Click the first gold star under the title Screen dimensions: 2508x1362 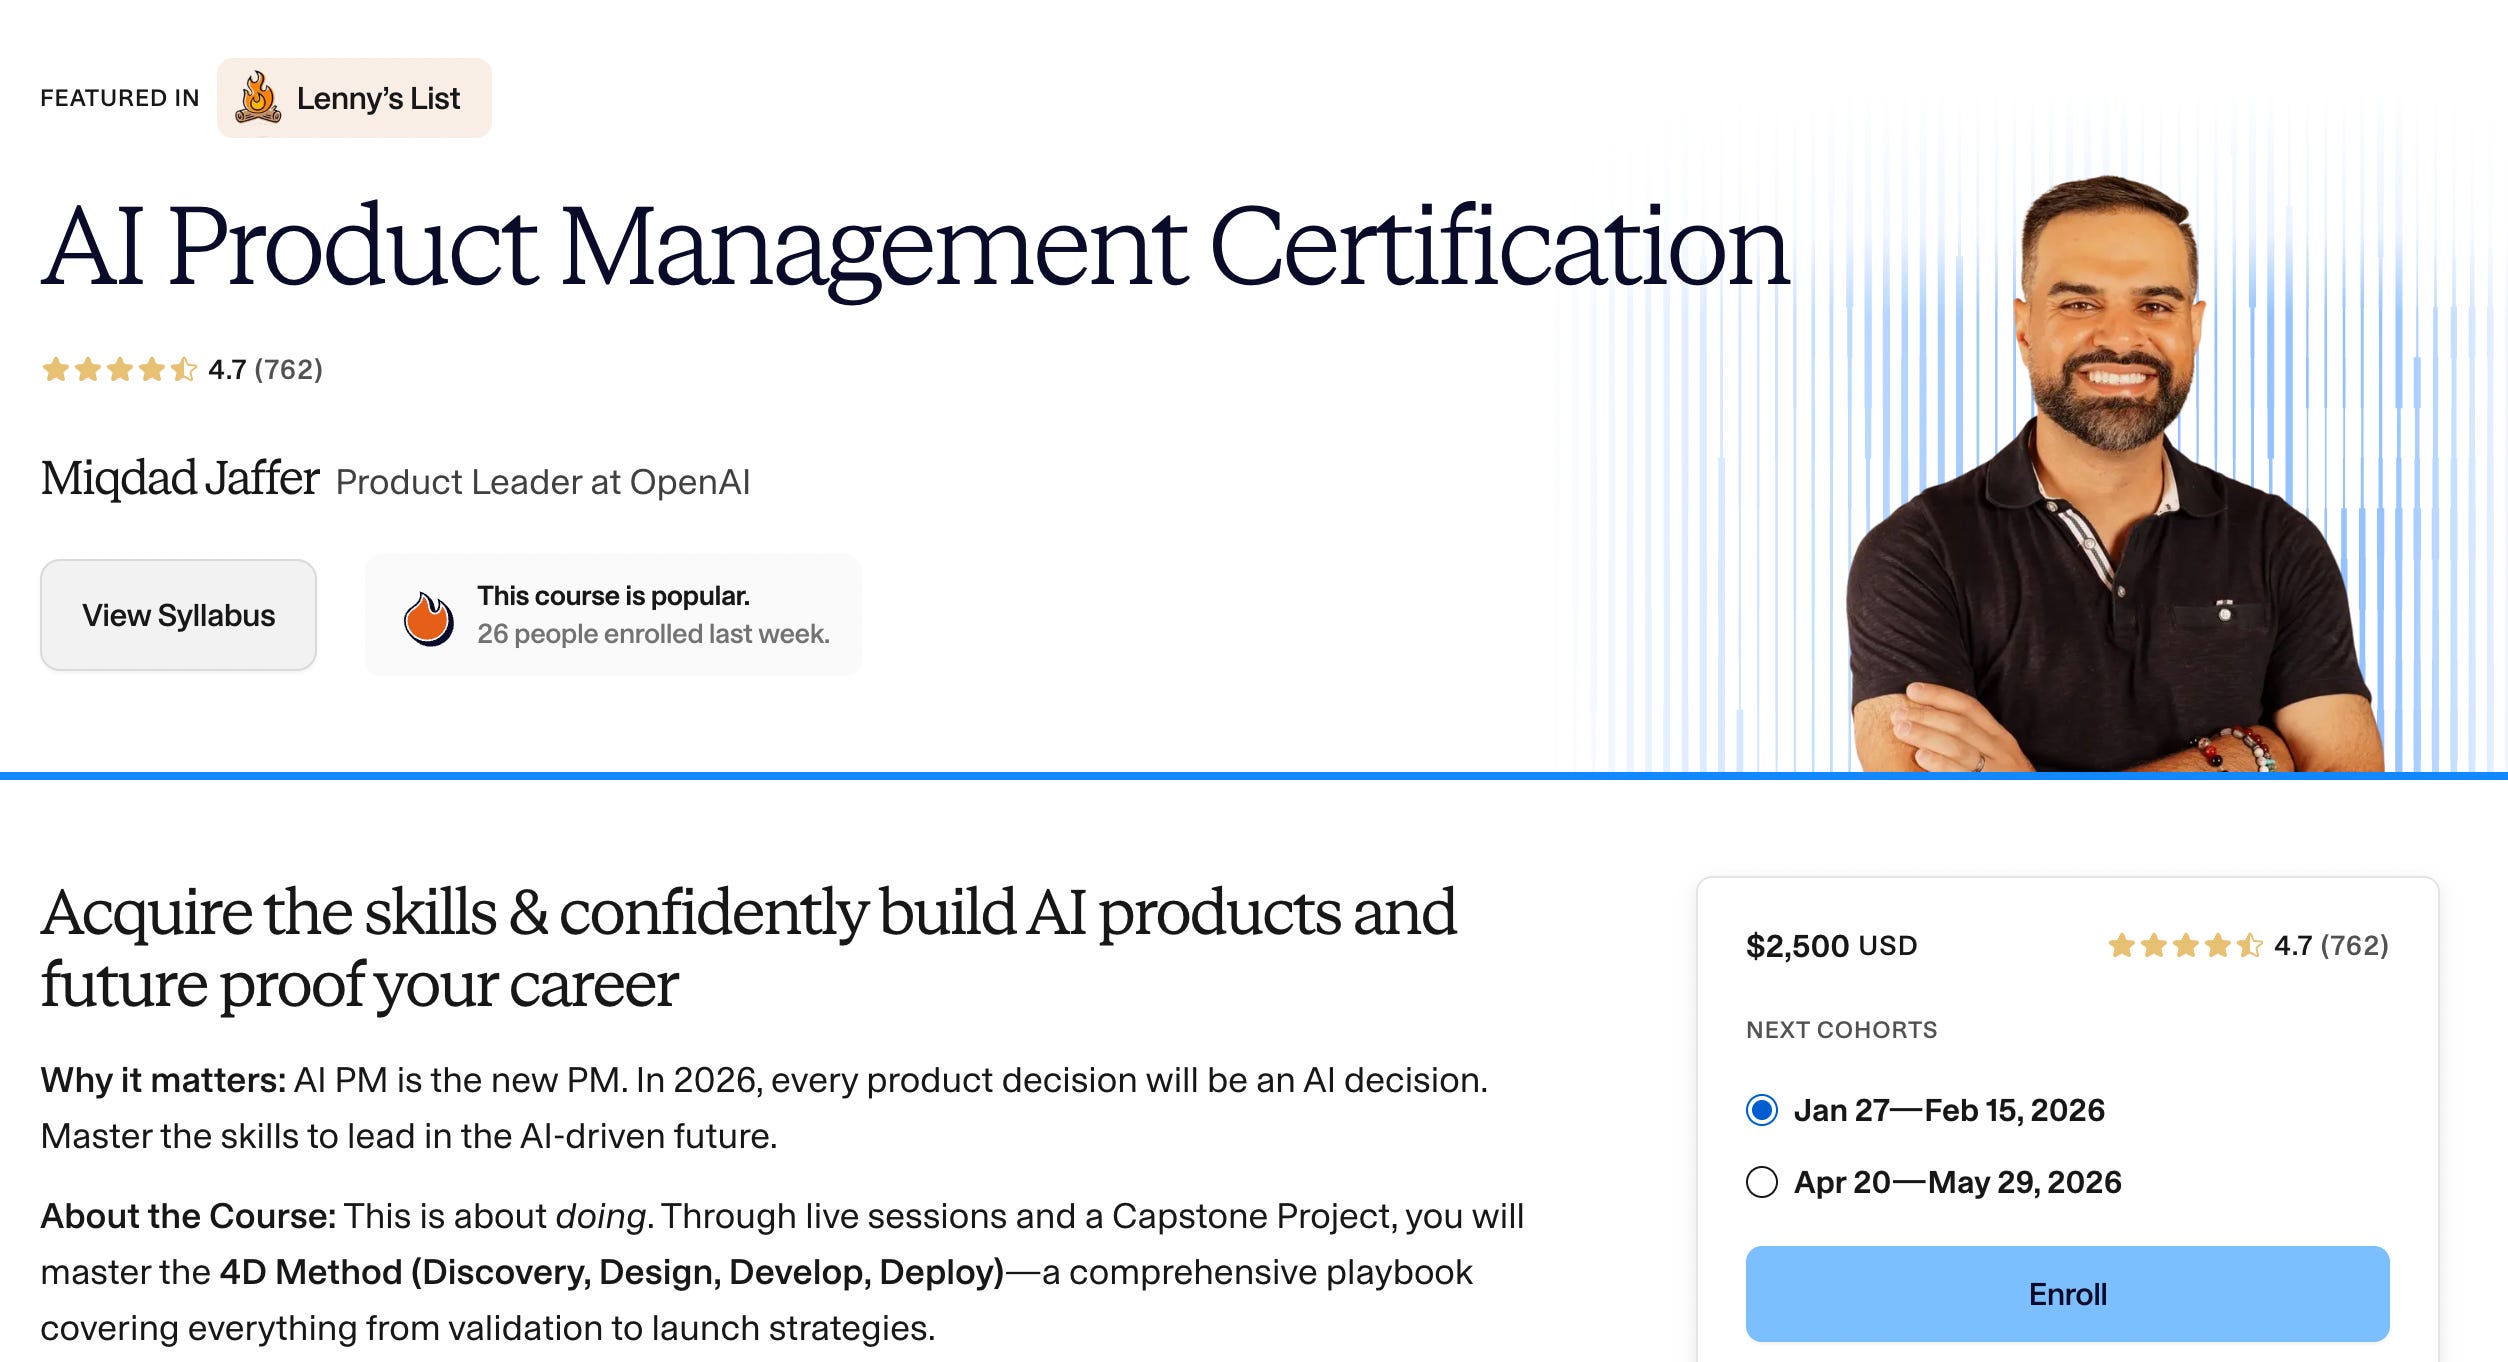tap(56, 370)
